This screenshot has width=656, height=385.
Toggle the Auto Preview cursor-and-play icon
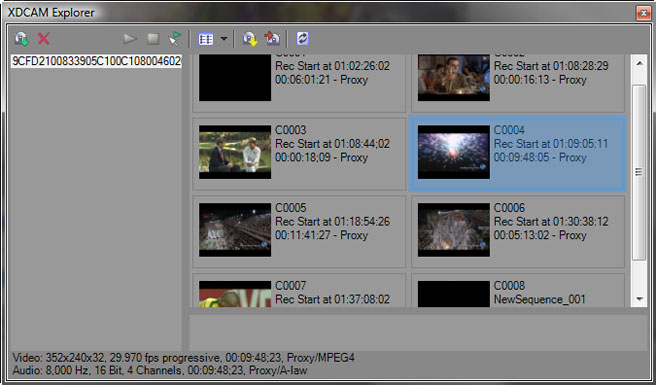tap(175, 39)
